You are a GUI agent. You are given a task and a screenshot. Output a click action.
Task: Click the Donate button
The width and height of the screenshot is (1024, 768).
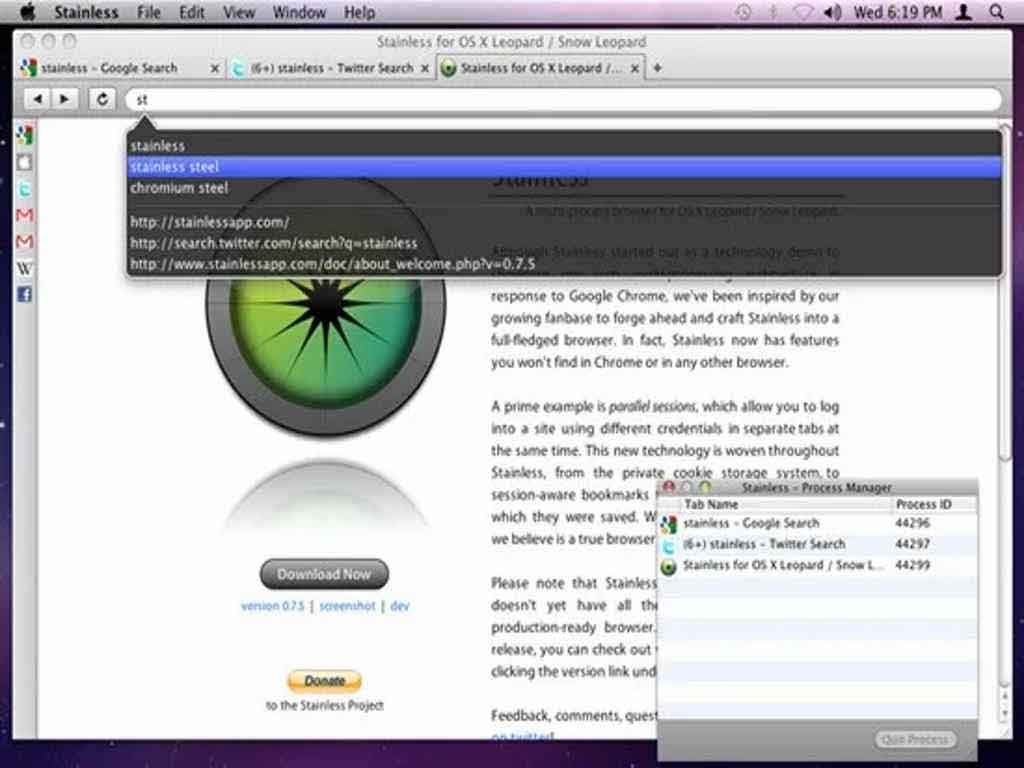tap(324, 681)
